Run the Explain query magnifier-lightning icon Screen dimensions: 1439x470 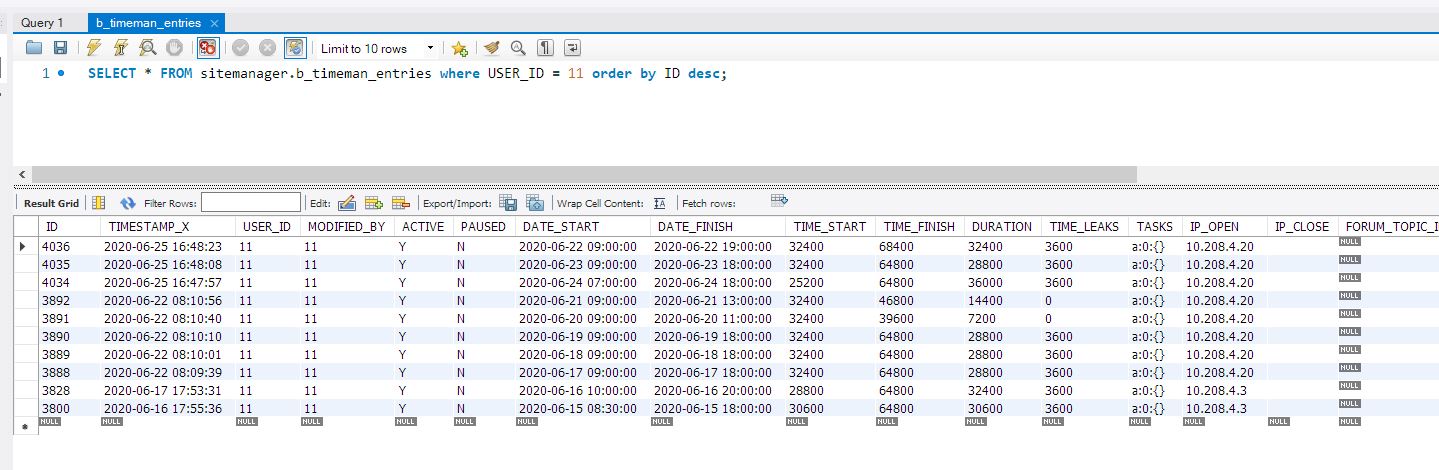click(x=147, y=48)
